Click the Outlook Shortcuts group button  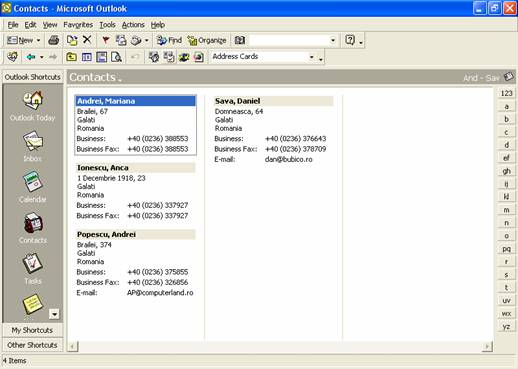pyautogui.click(x=33, y=77)
